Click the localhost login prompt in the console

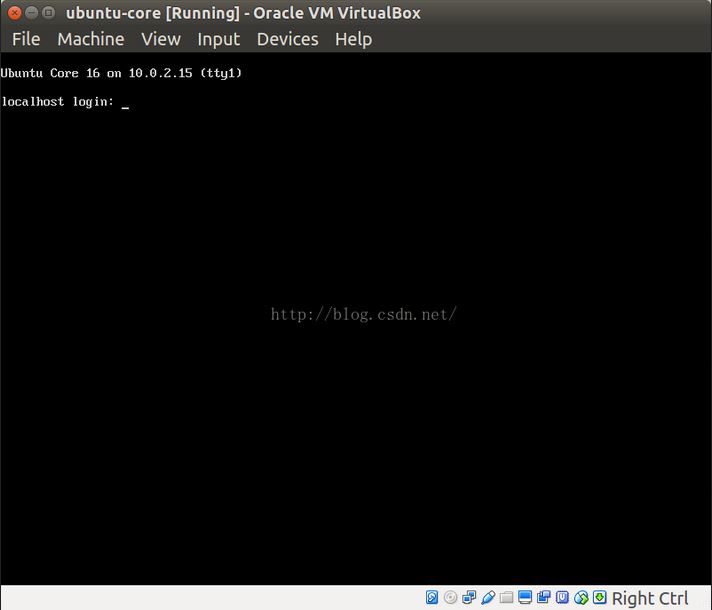coord(60,102)
